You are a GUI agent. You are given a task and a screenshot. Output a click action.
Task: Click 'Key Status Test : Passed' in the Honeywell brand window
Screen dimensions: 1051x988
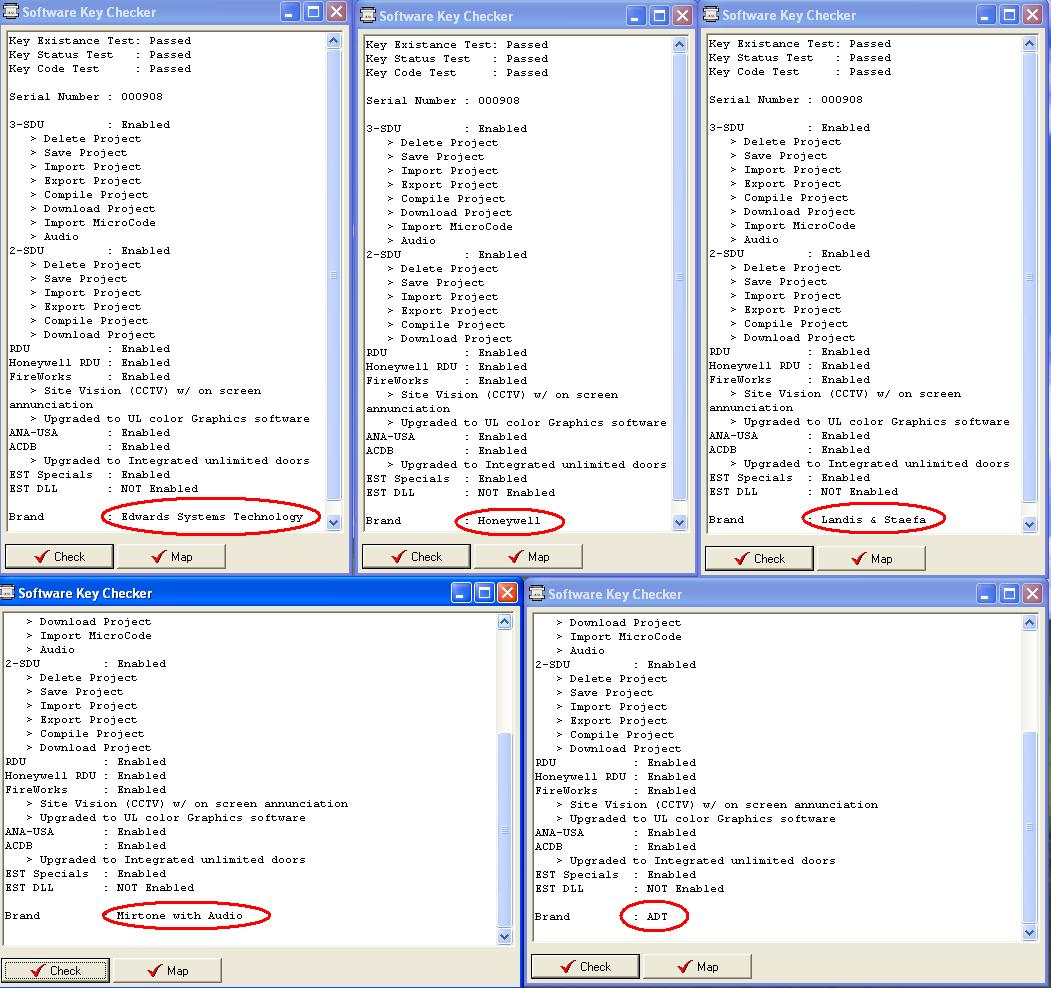pos(457,59)
